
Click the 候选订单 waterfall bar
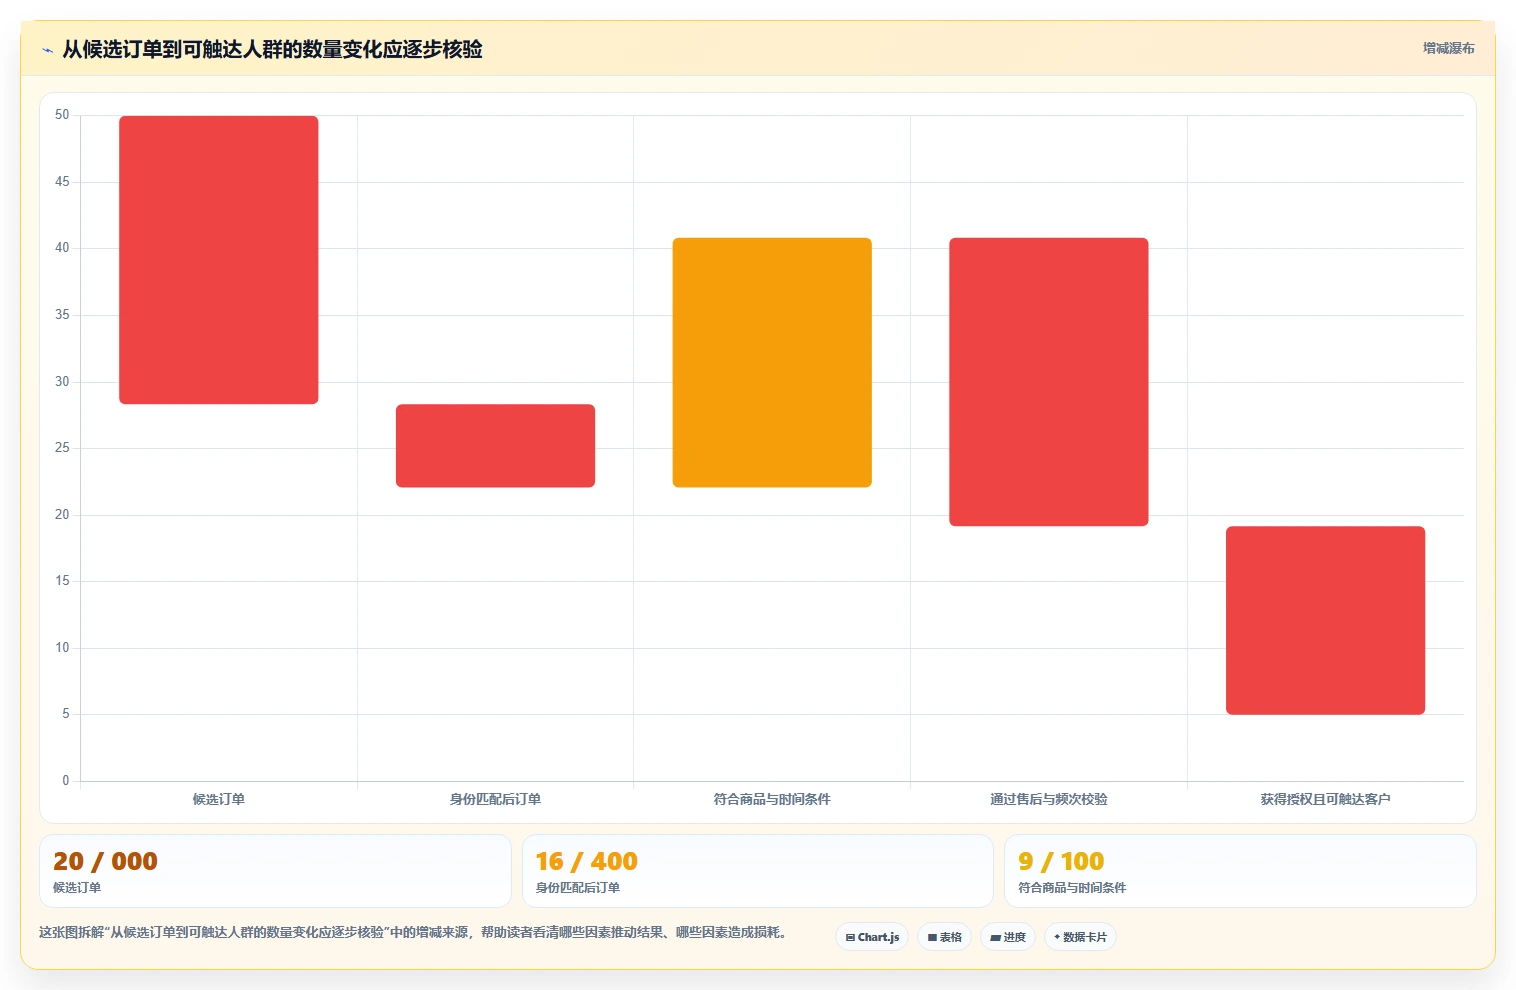click(x=219, y=260)
